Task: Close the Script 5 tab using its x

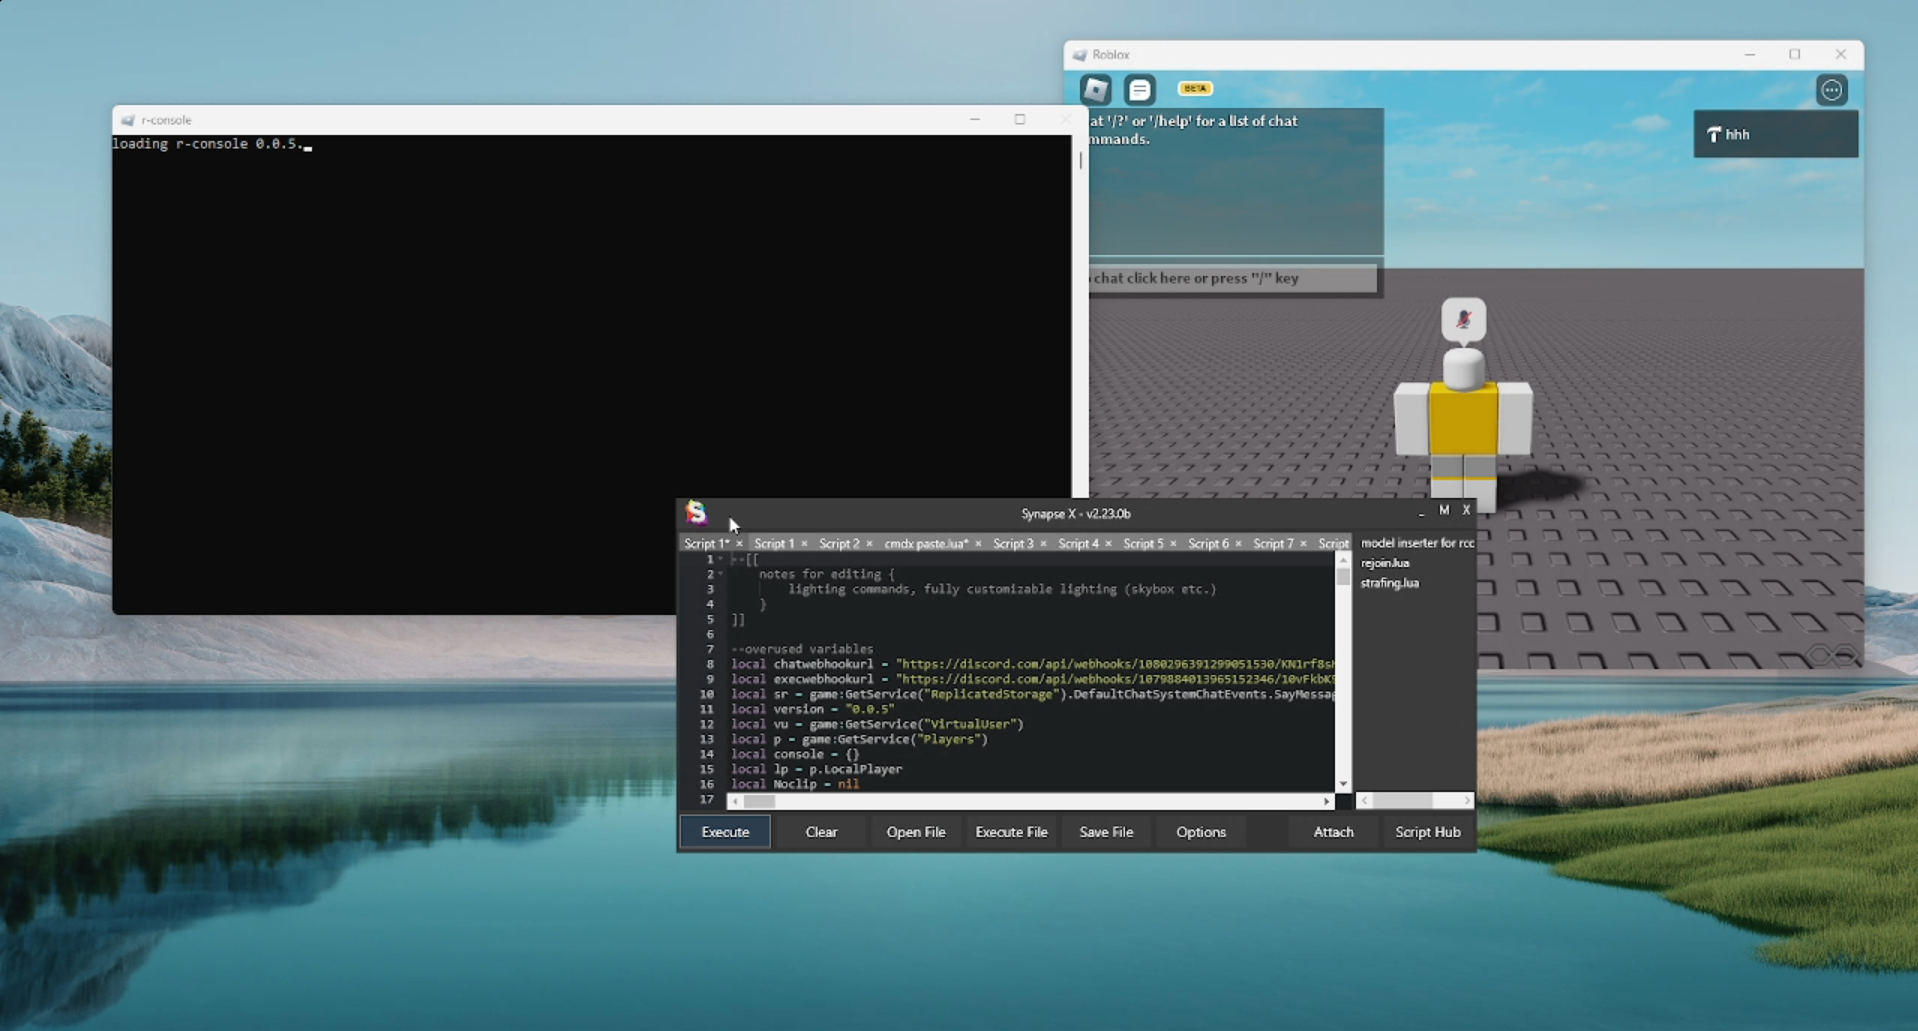Action: click(x=1173, y=544)
